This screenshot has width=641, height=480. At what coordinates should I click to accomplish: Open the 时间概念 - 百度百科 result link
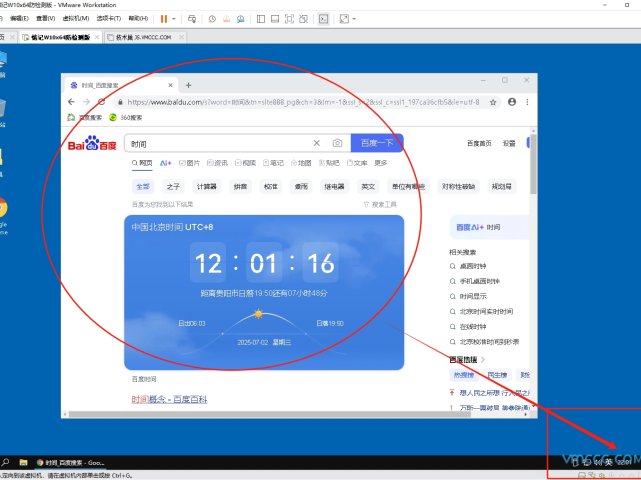pos(170,399)
